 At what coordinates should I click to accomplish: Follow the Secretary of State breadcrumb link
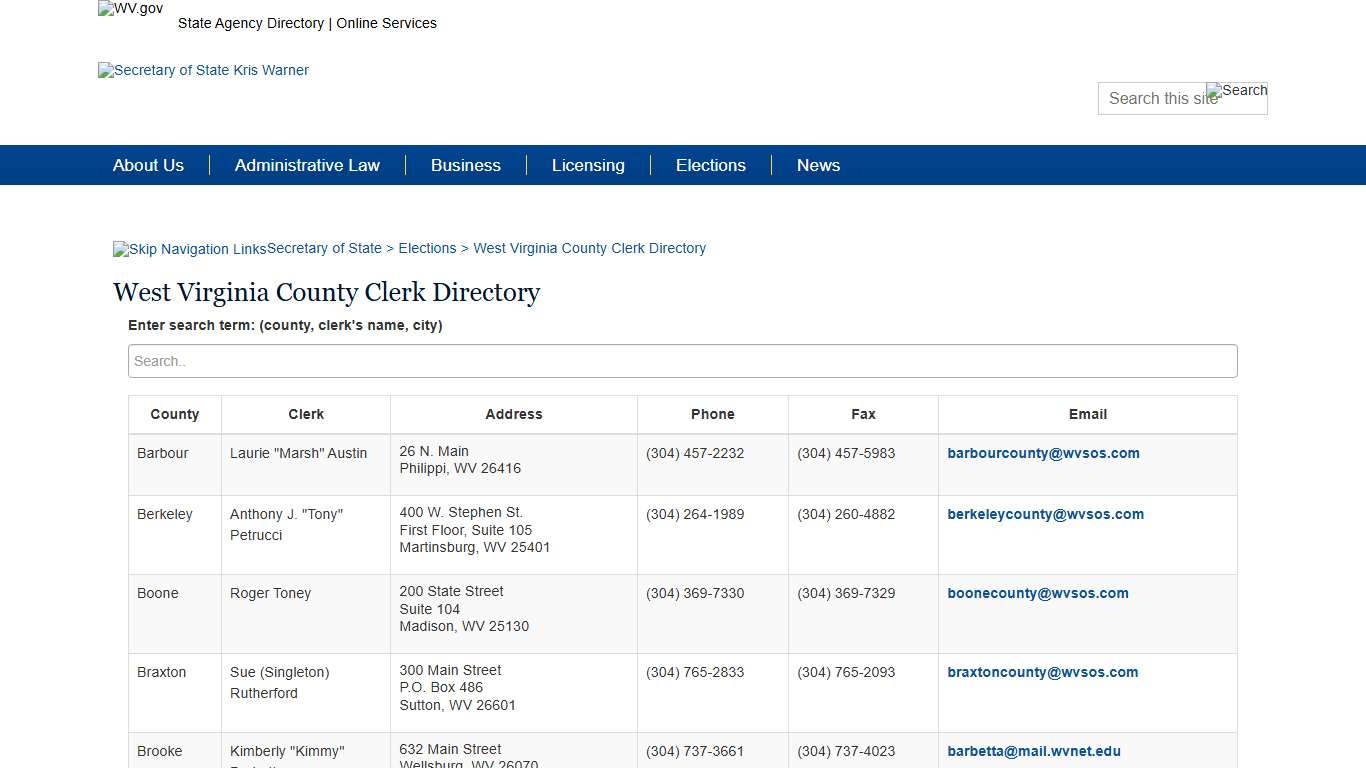pyautogui.click(x=324, y=248)
